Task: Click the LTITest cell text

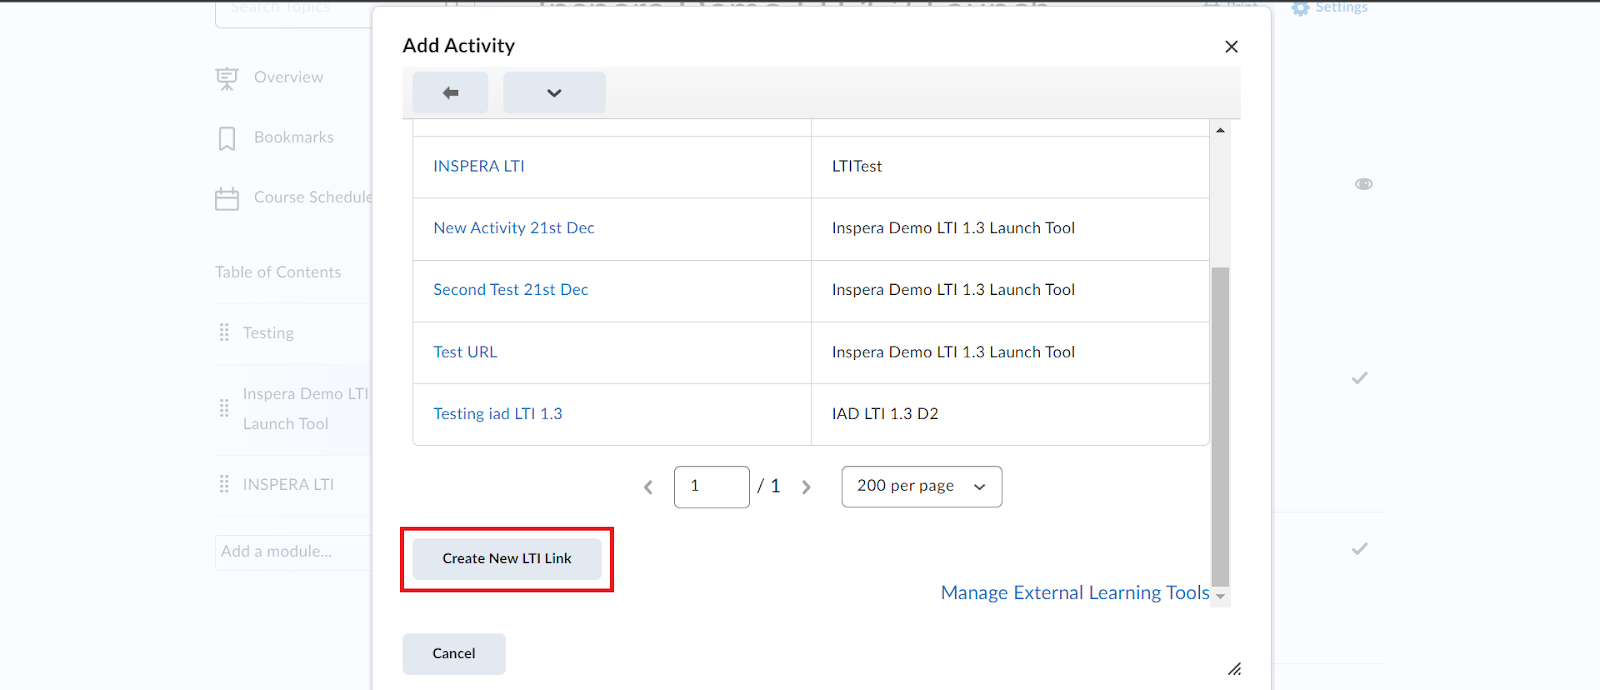Action: (x=857, y=166)
